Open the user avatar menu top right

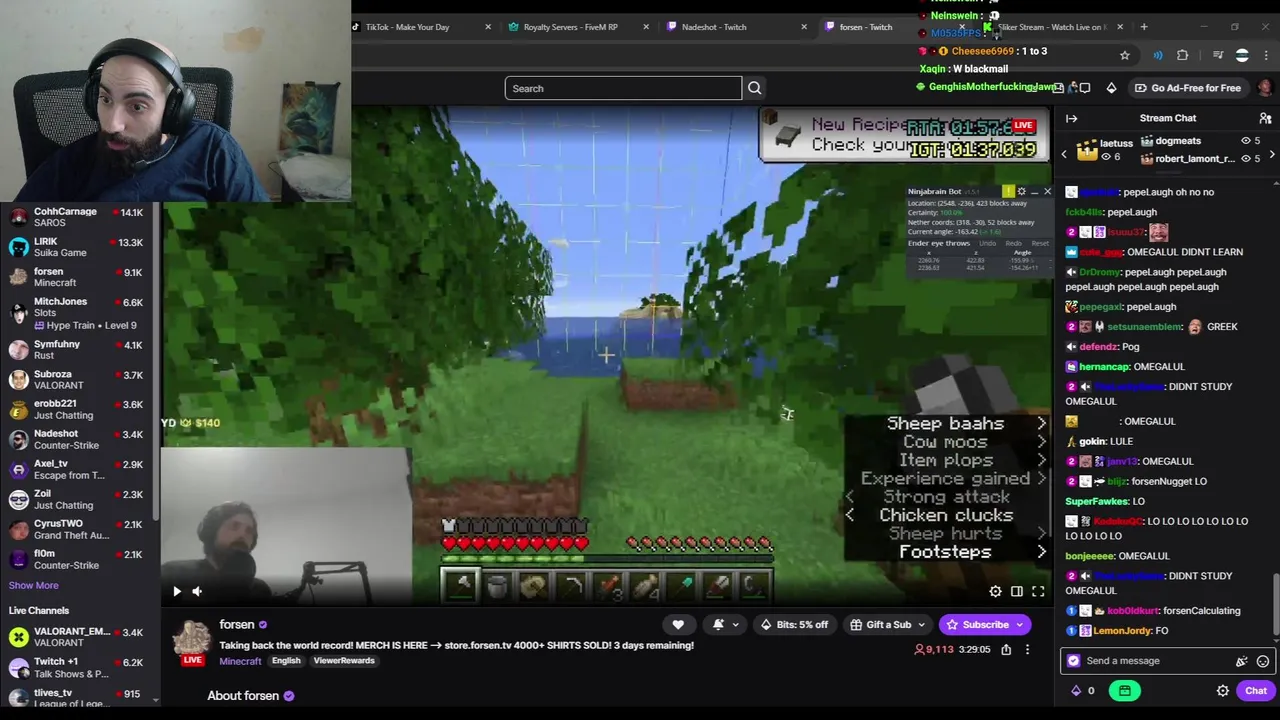(1264, 88)
